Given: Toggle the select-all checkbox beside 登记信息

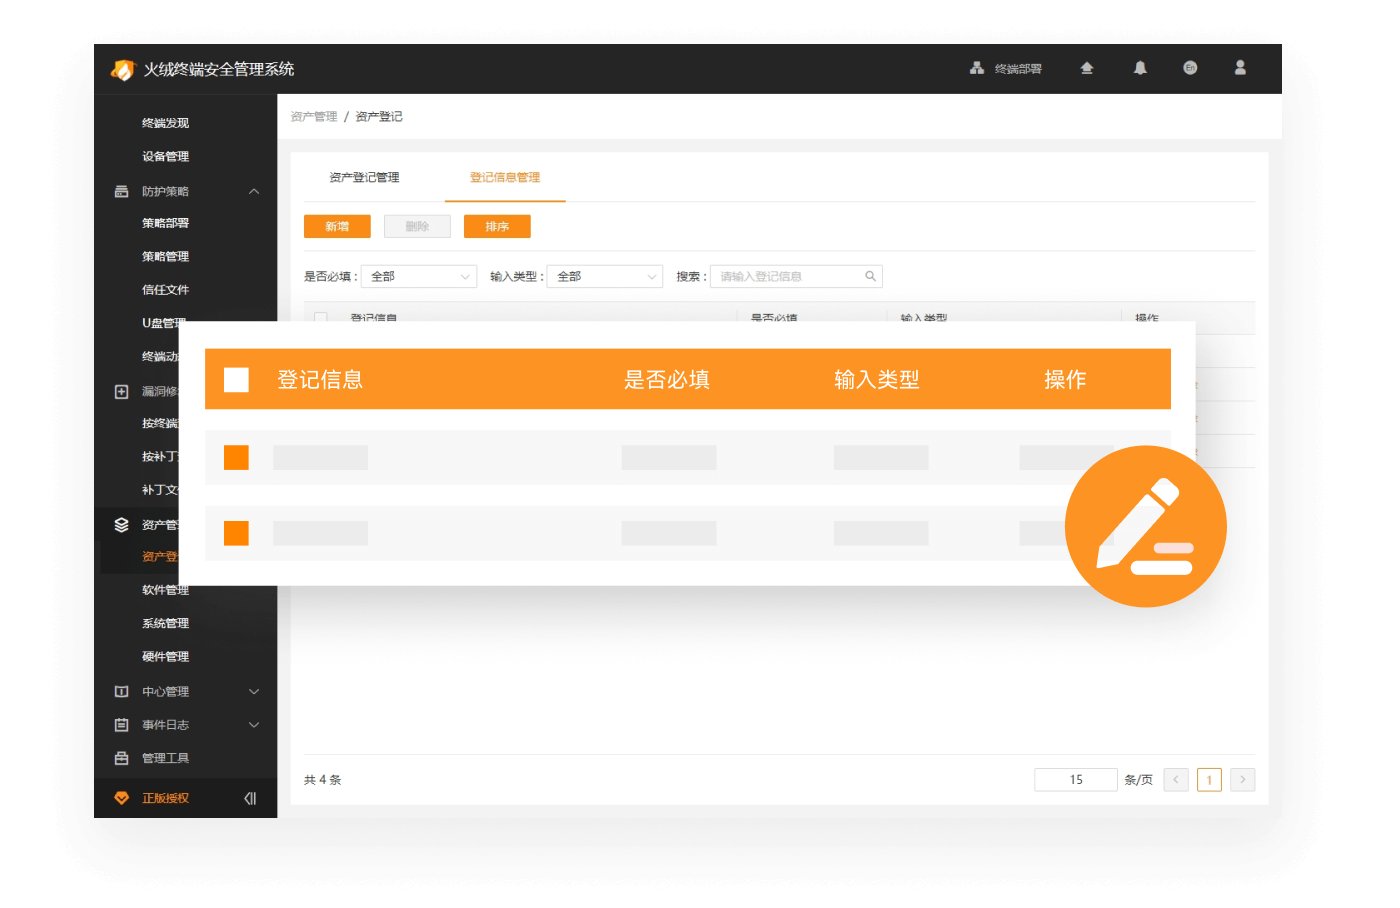Looking at the screenshot, I should [x=236, y=380].
